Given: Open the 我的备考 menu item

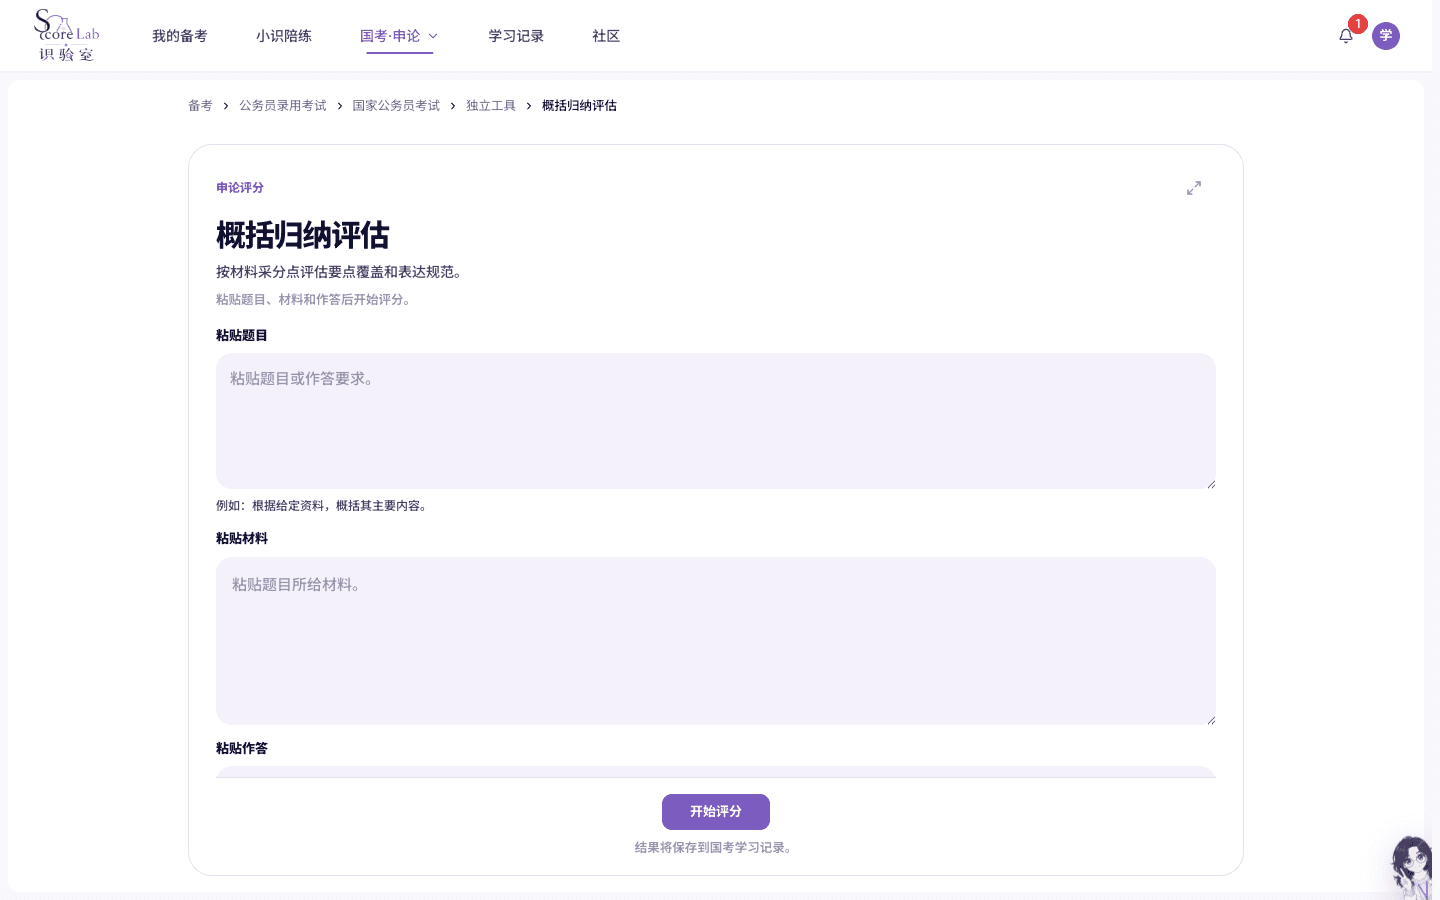Looking at the screenshot, I should (x=180, y=36).
